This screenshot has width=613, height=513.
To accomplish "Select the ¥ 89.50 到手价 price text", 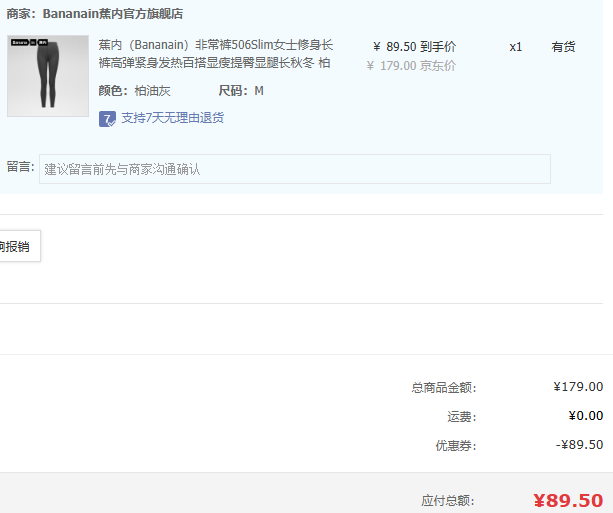I will (414, 47).
